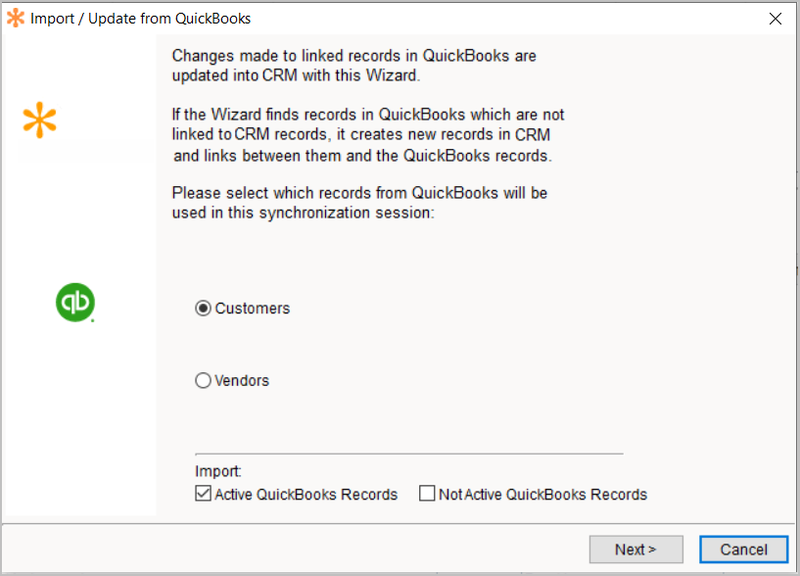Click the orange asterisk icon in title bar

click(x=15, y=18)
